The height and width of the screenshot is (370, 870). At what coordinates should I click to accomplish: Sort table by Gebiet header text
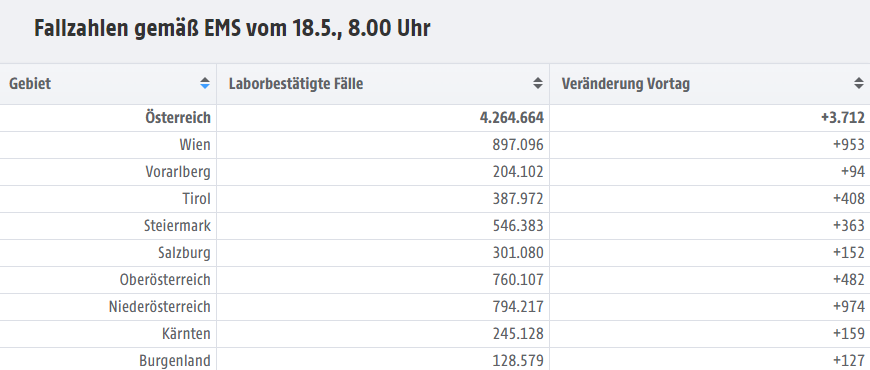tap(30, 84)
